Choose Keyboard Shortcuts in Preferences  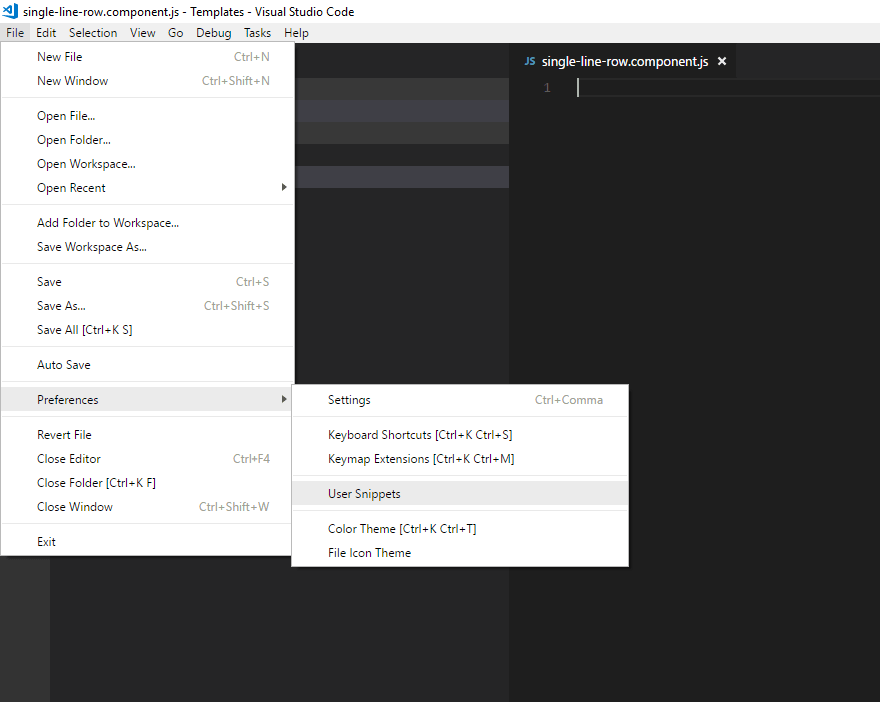pos(420,435)
